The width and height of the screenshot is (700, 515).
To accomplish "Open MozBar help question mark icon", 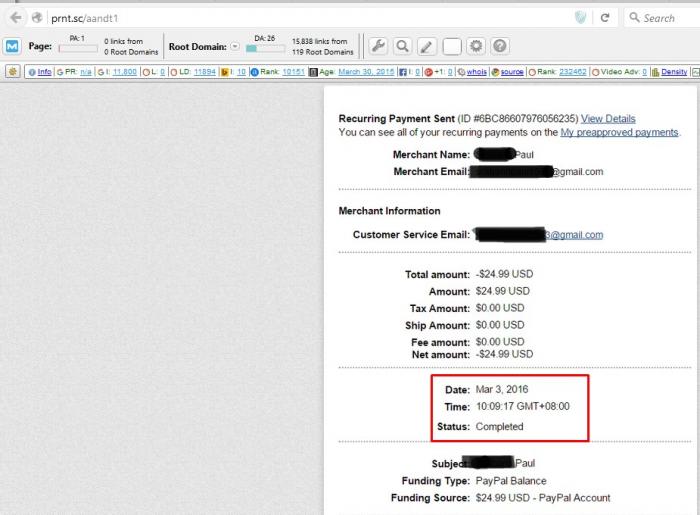I will point(500,46).
